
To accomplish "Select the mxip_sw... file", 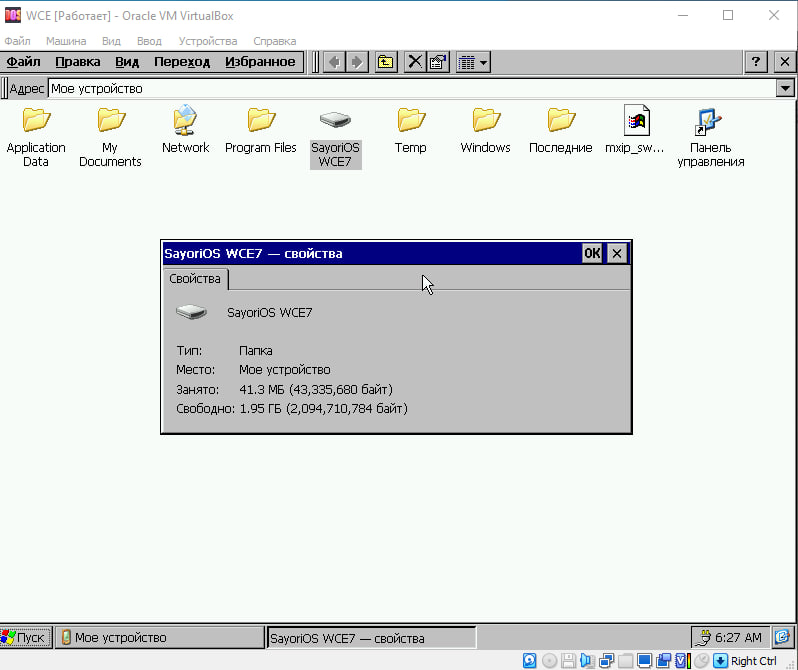I will pos(635,130).
